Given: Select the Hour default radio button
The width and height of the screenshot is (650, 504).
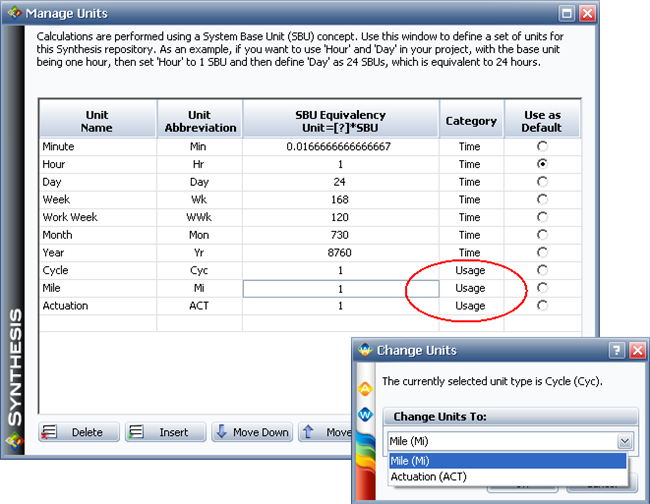Looking at the screenshot, I should (542, 163).
